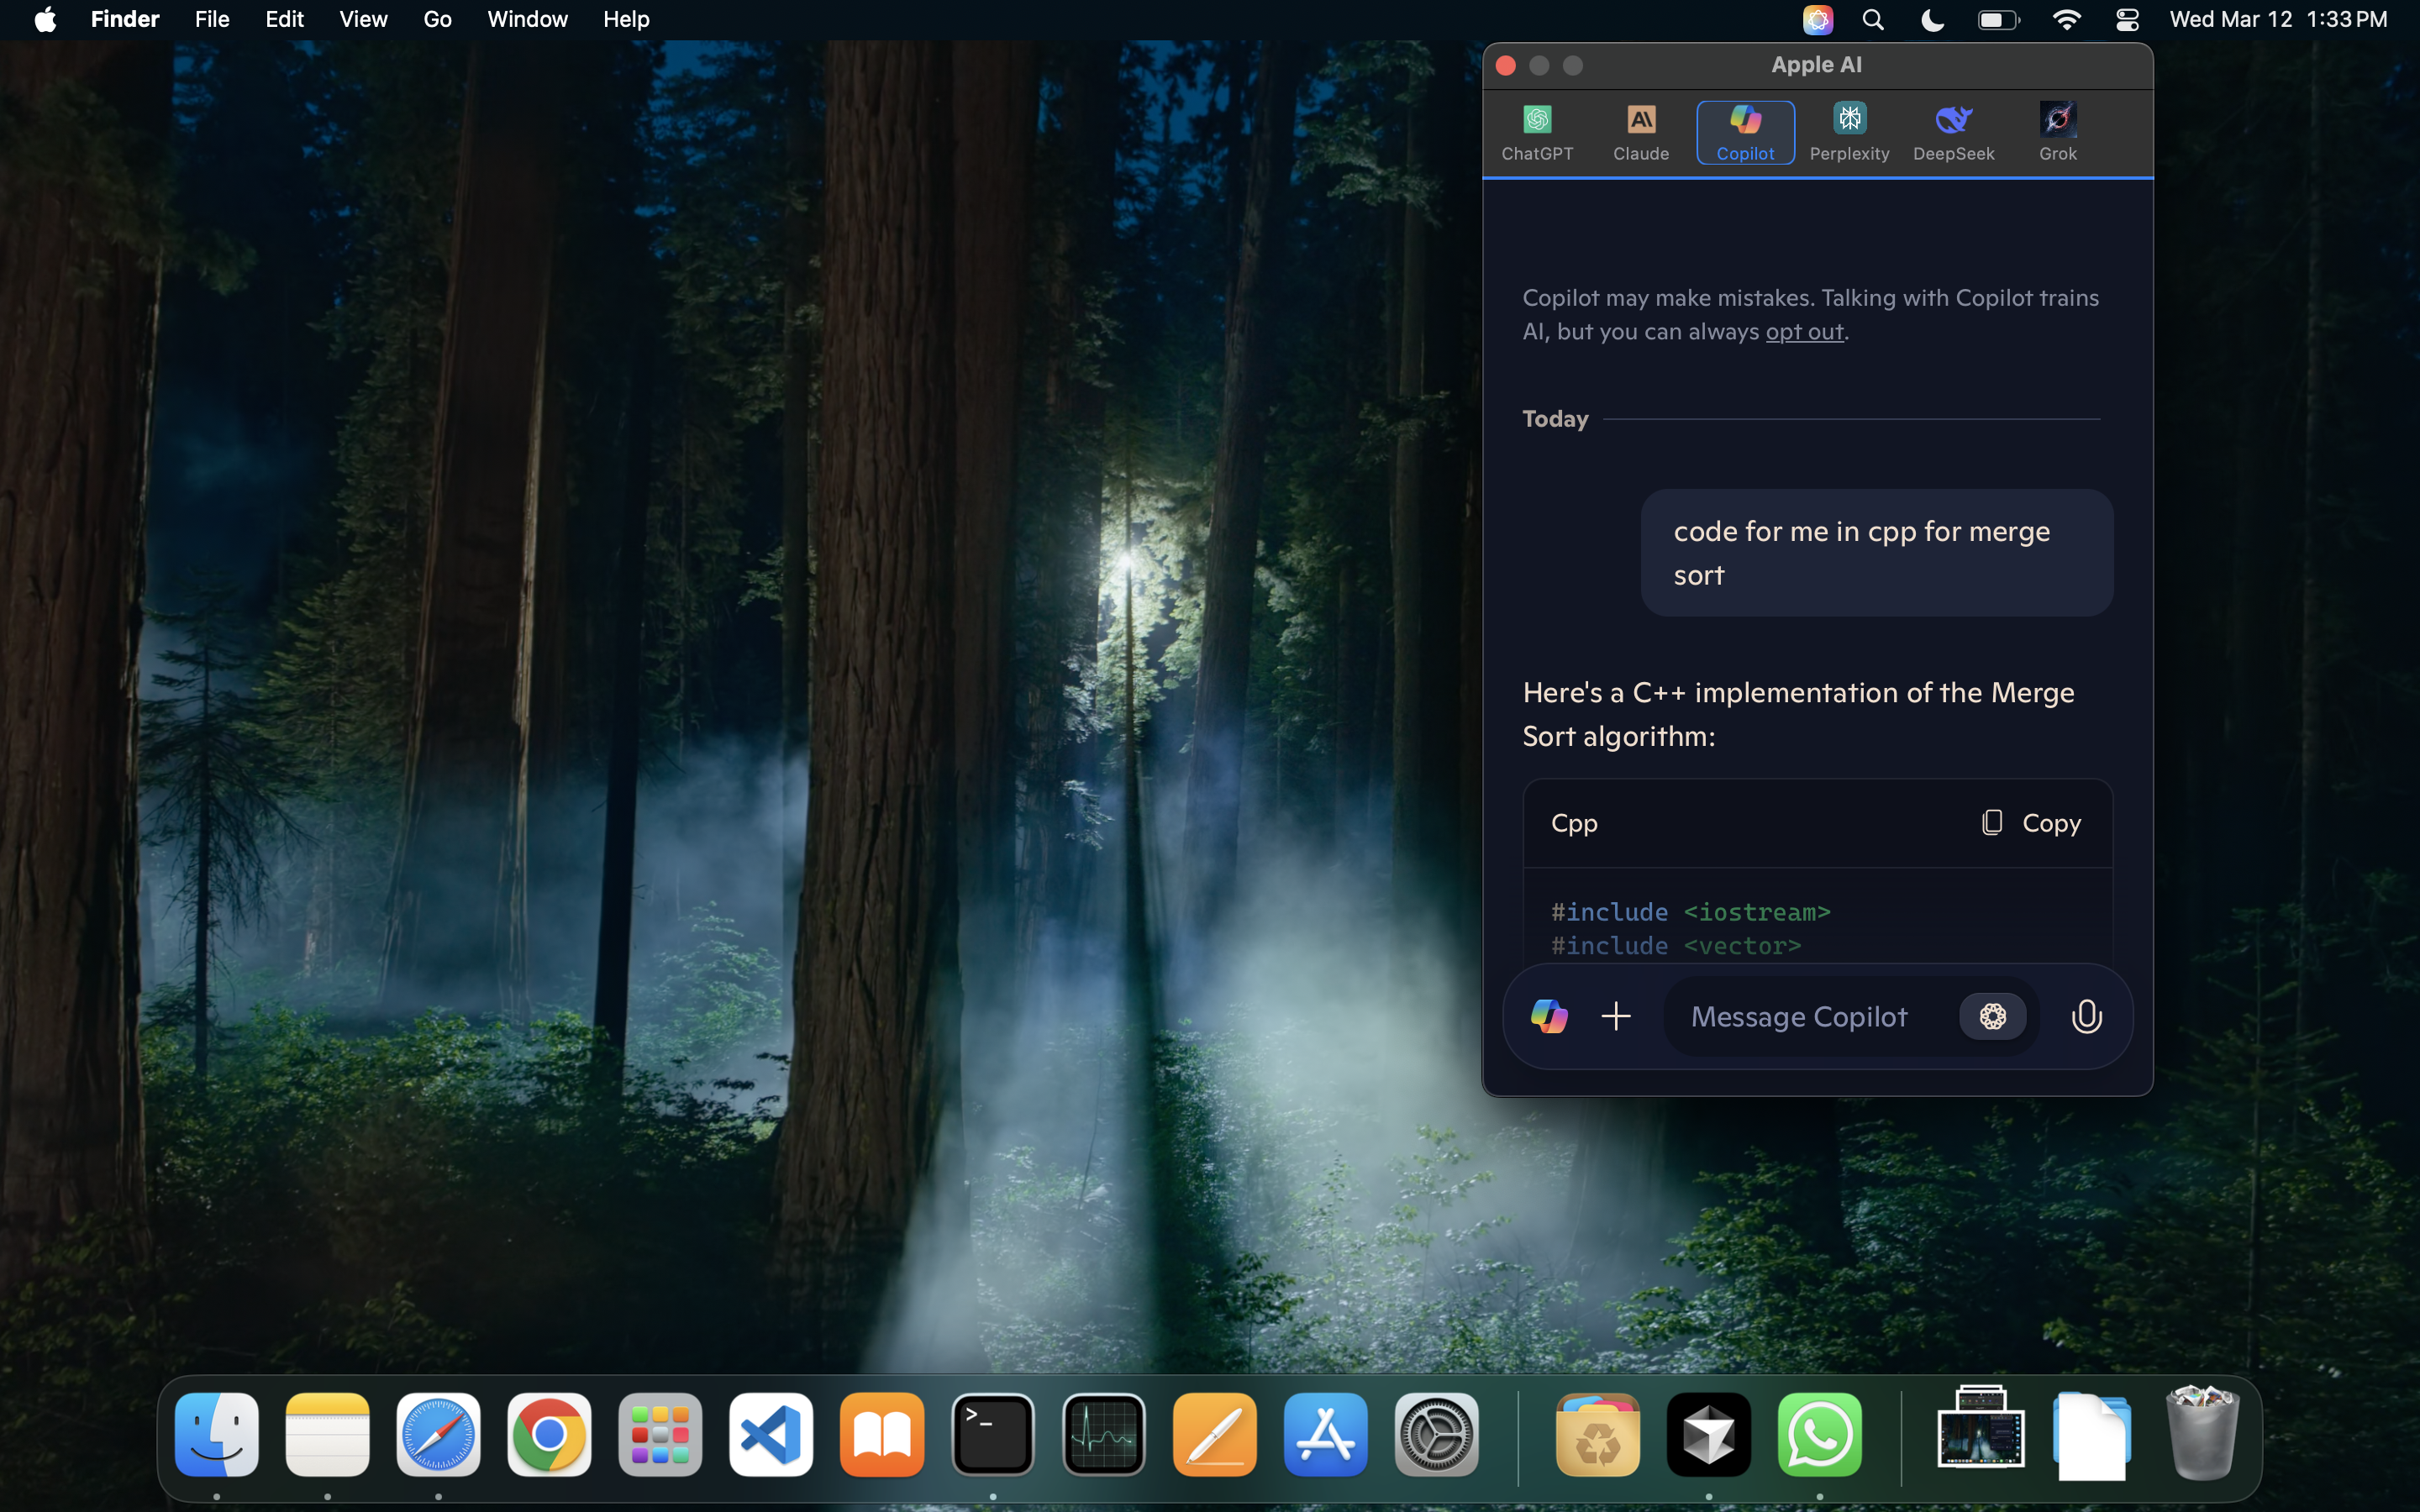The width and height of the screenshot is (2420, 1512).
Task: Launch Google Chrome from the Dock
Action: (x=549, y=1434)
